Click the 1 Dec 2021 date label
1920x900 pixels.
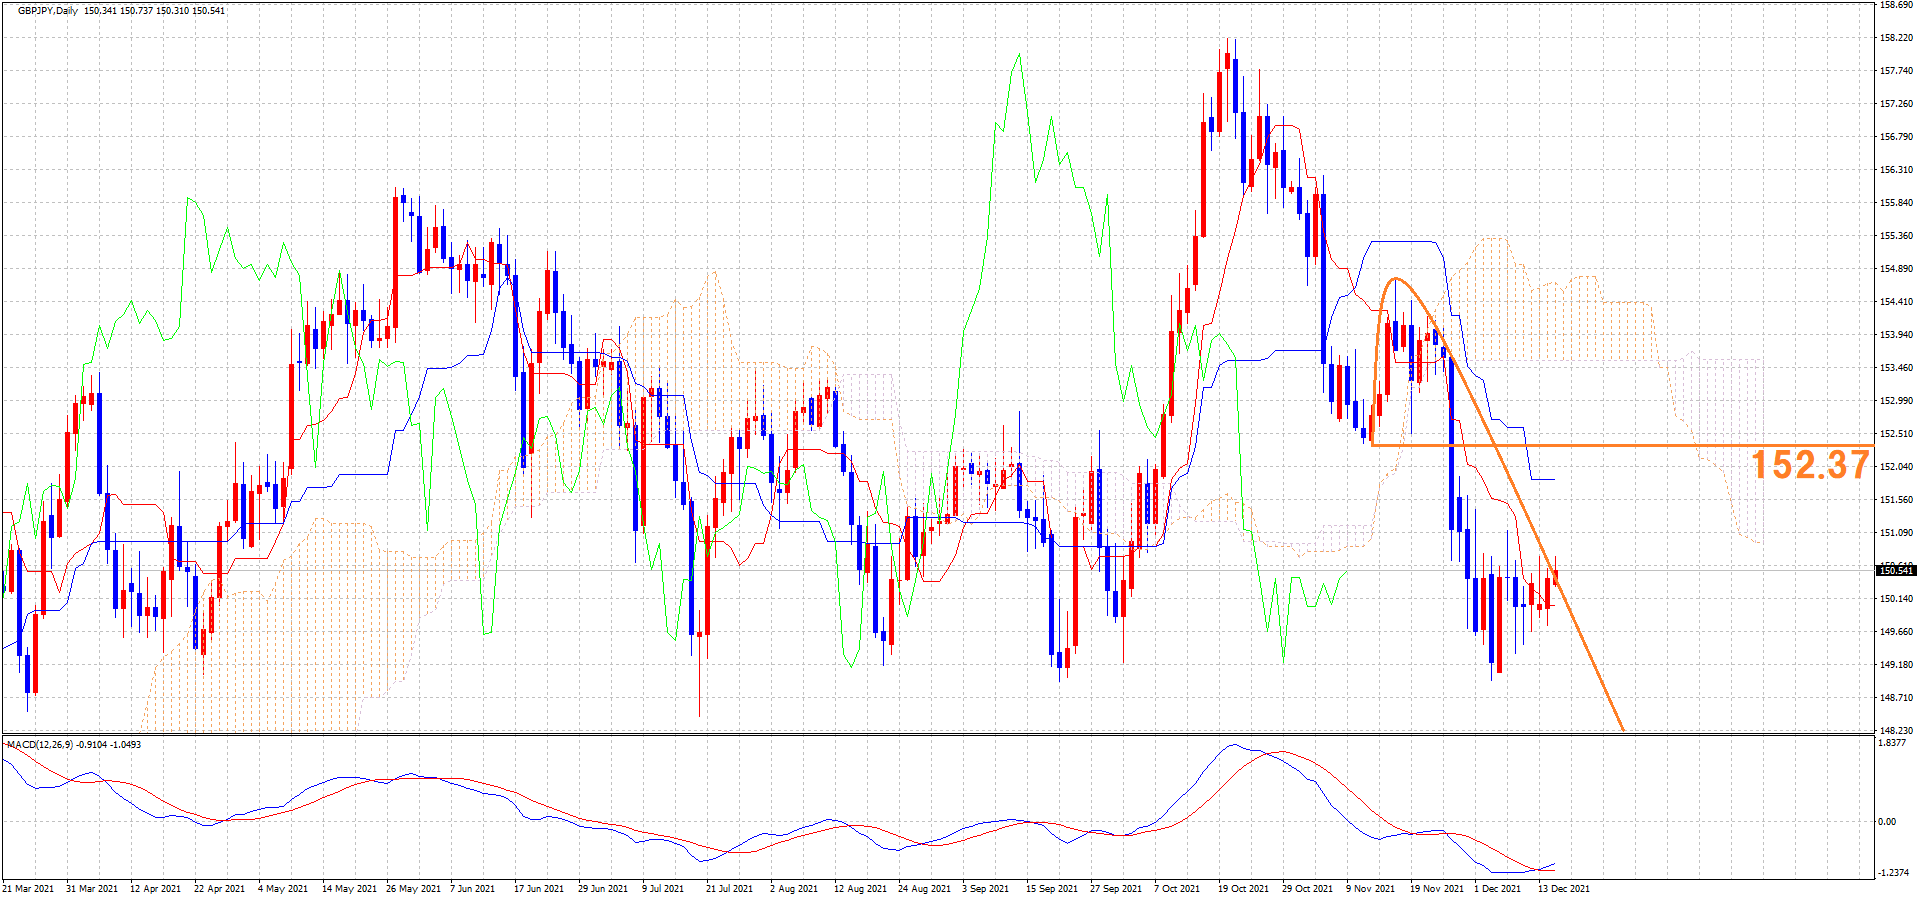1497,889
